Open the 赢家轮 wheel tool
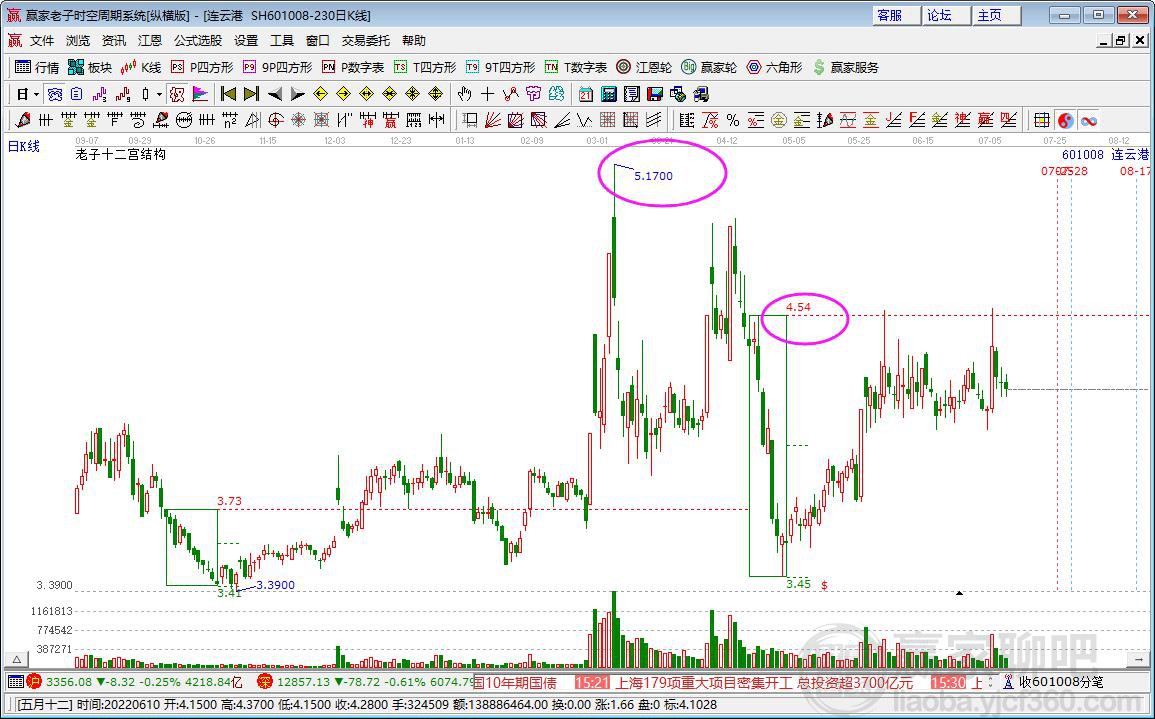This screenshot has height=719, width=1155. point(709,68)
